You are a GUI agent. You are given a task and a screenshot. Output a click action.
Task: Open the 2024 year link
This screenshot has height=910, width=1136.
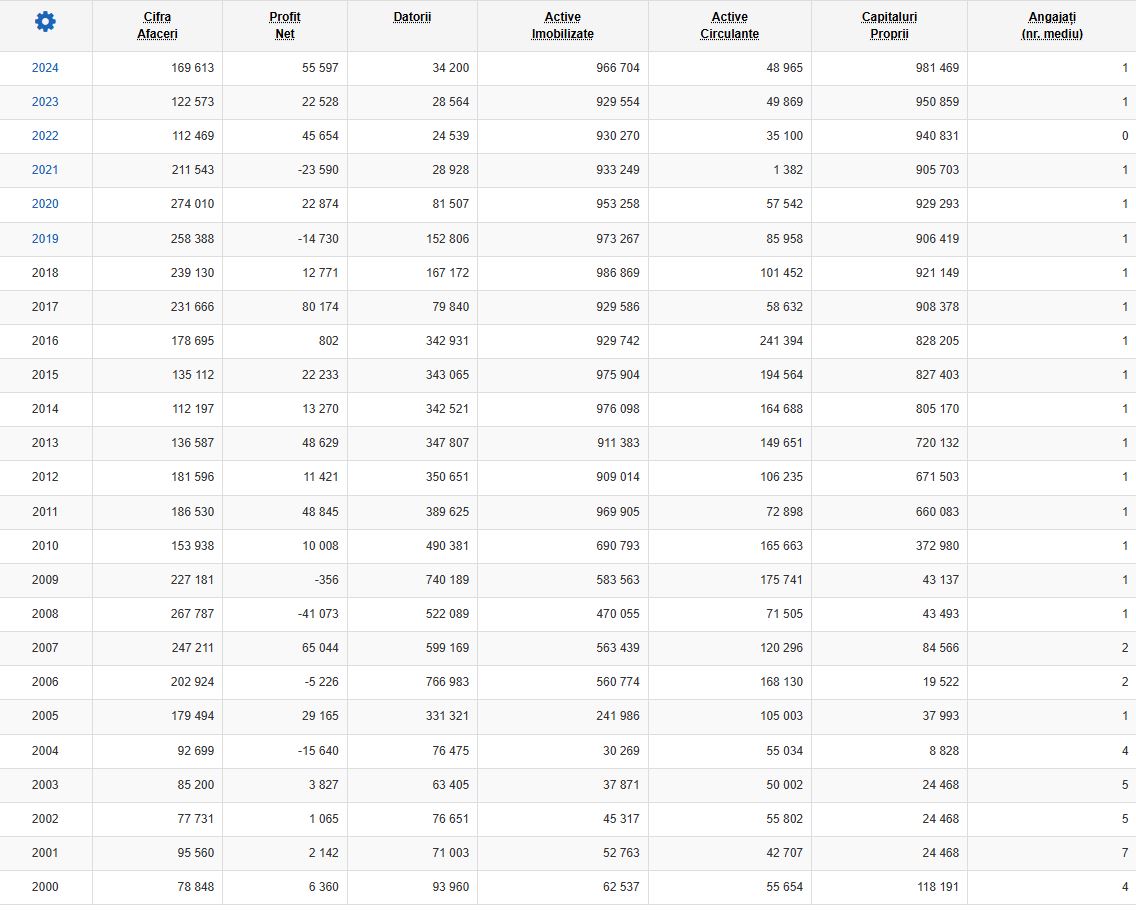tap(45, 68)
